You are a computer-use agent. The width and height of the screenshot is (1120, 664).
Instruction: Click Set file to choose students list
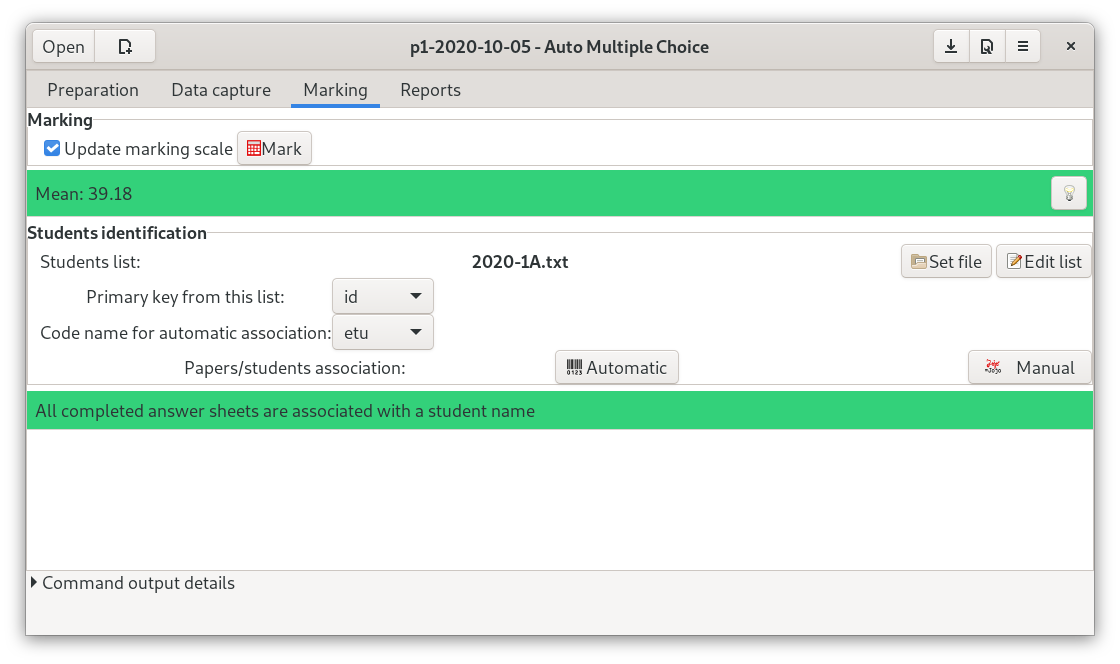coord(946,262)
